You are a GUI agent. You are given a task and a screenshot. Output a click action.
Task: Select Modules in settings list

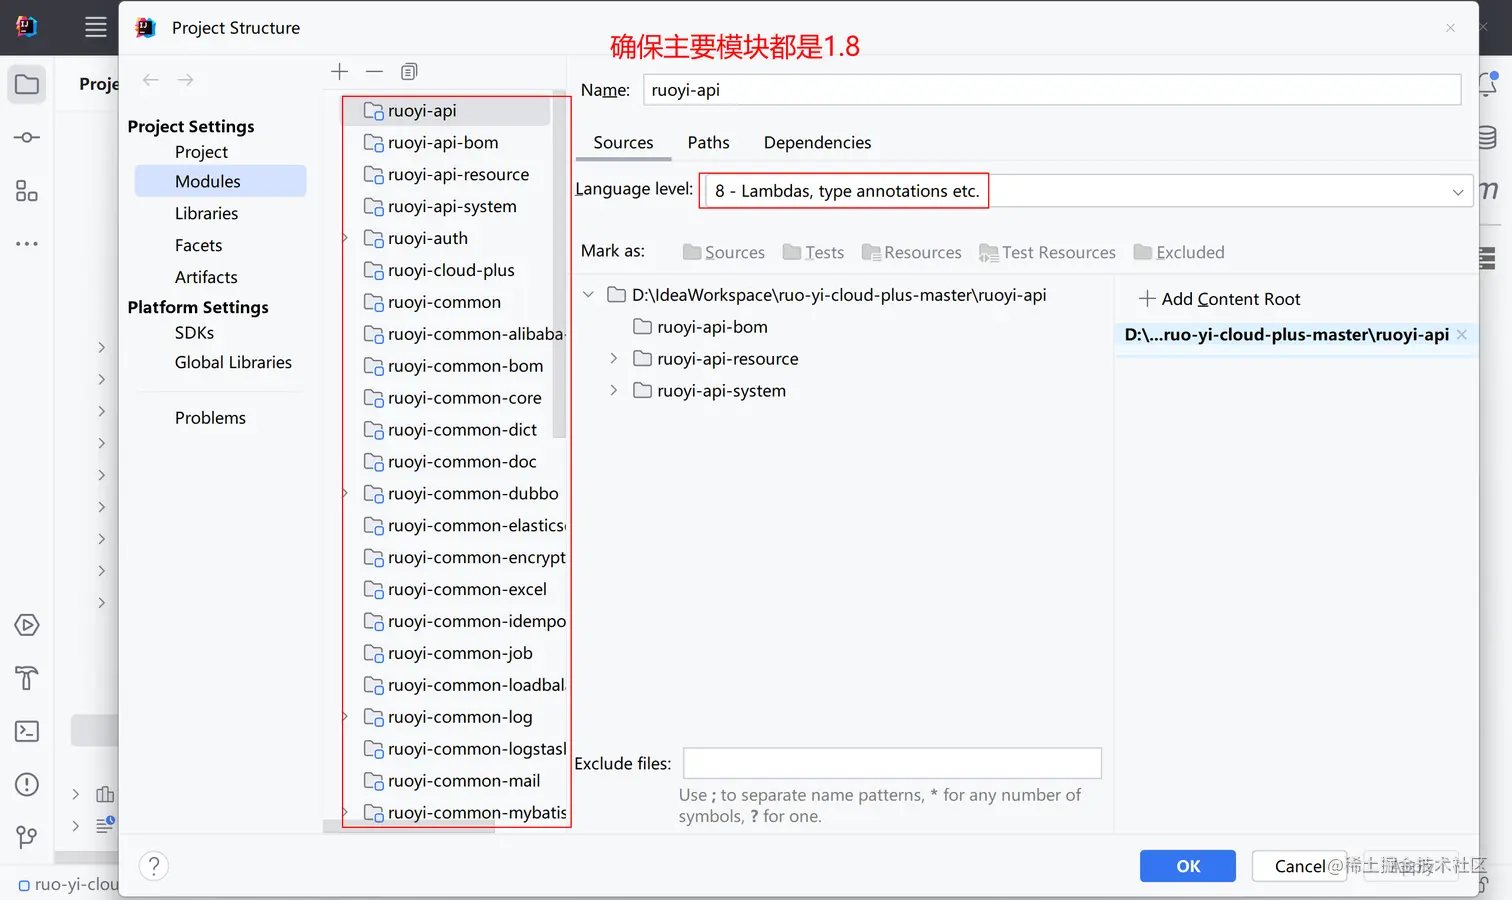click(220, 181)
